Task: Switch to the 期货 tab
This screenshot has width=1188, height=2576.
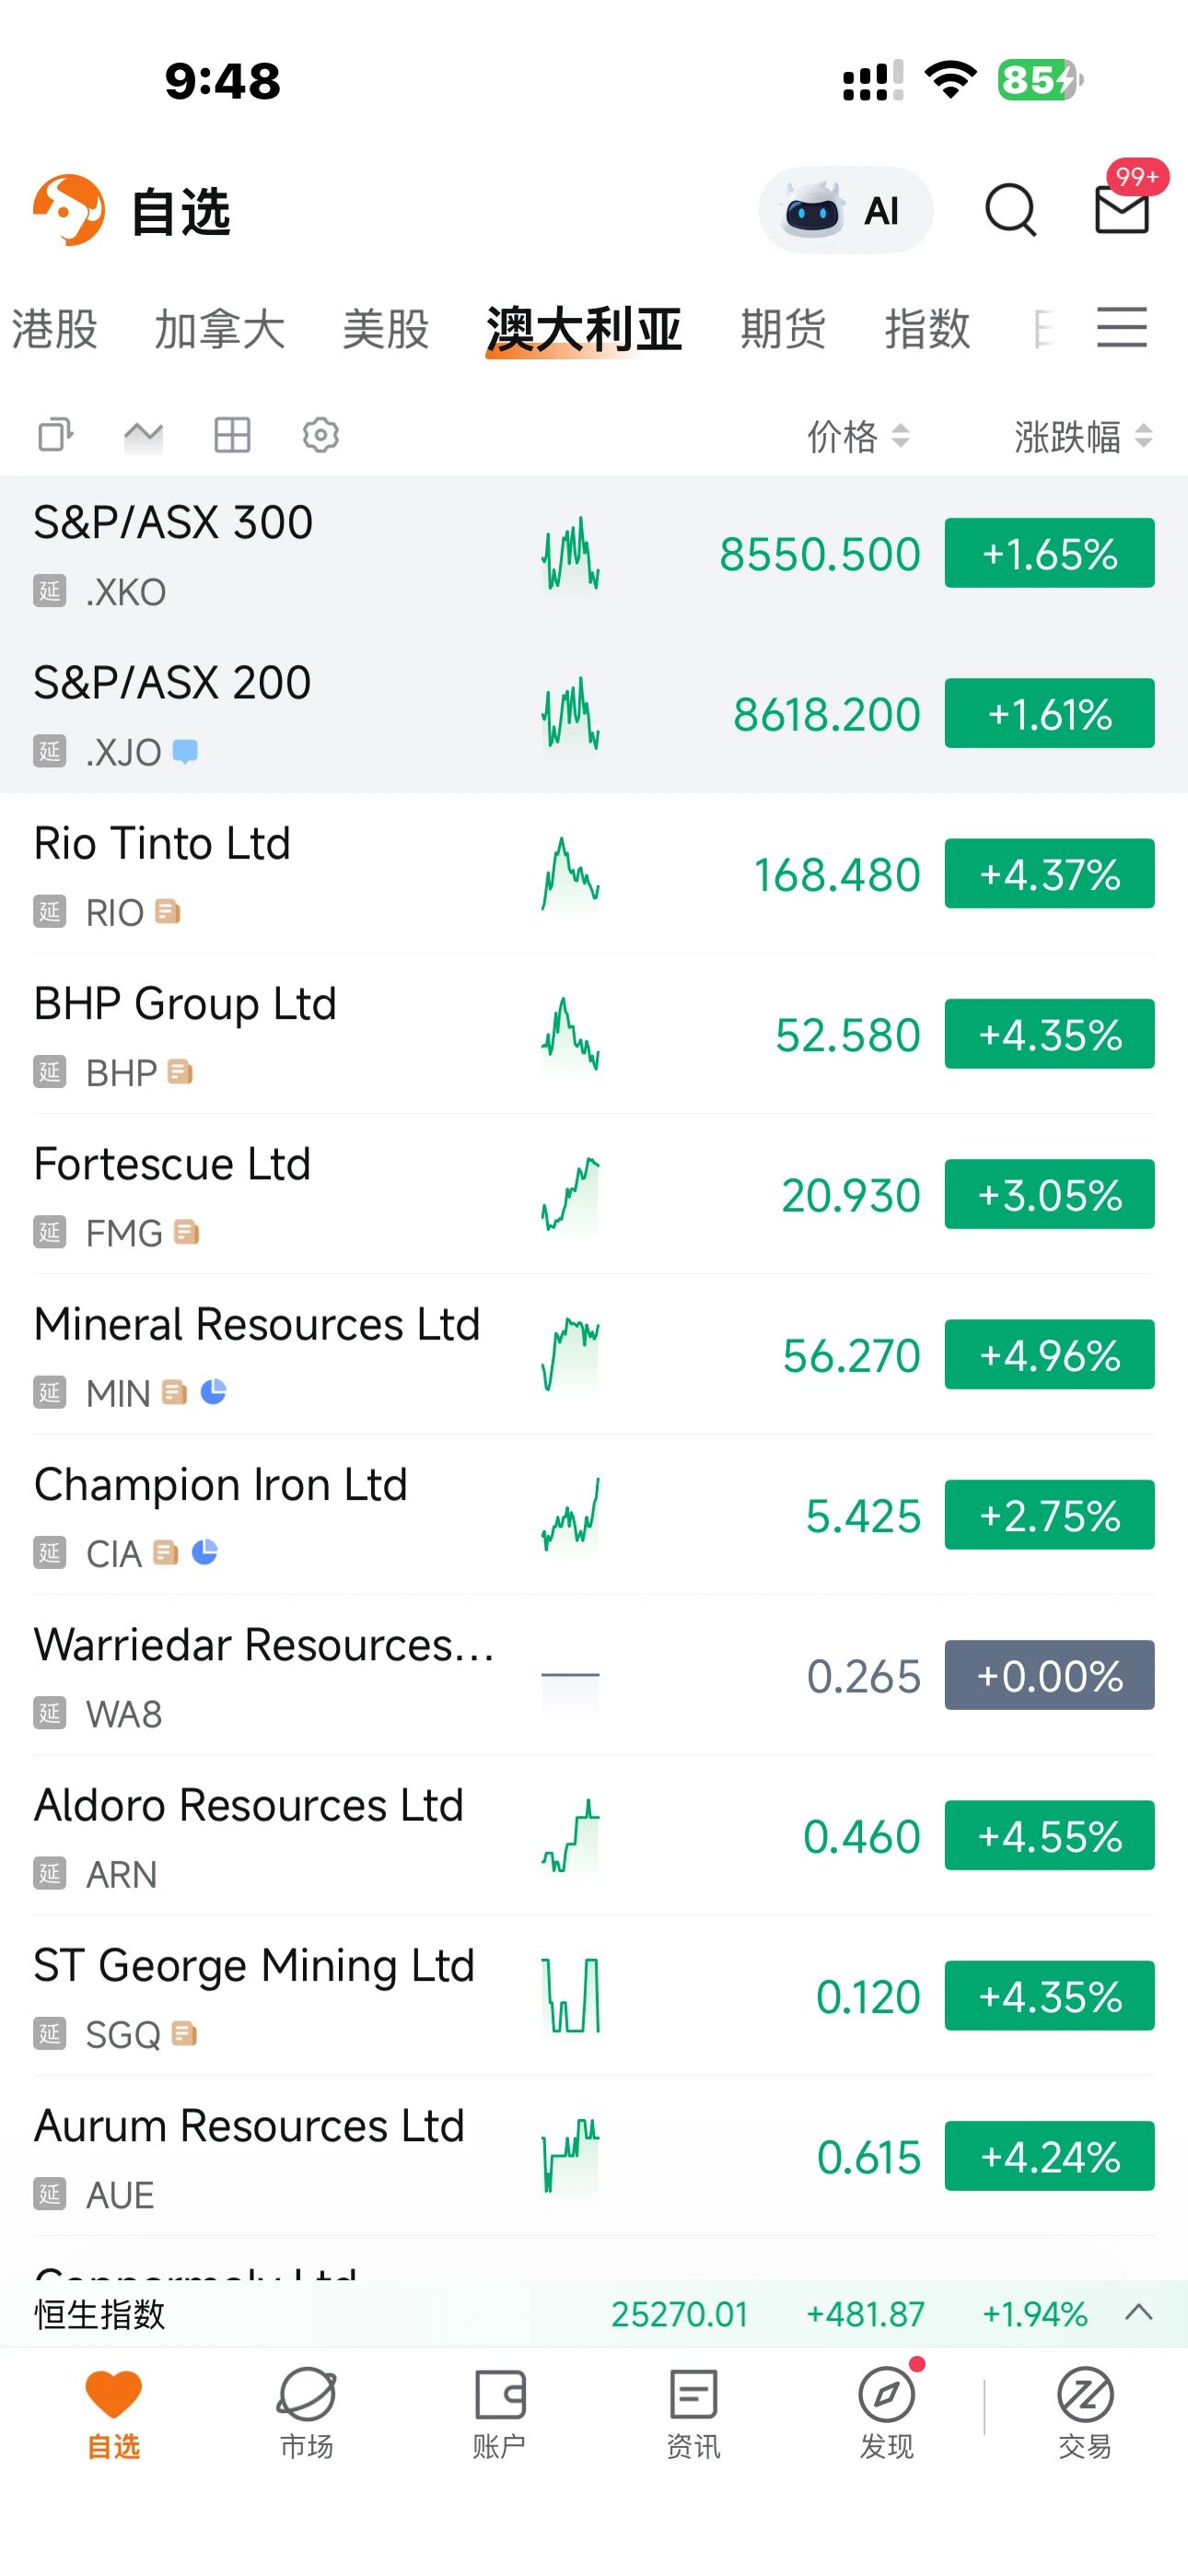Action: pyautogui.click(x=783, y=329)
